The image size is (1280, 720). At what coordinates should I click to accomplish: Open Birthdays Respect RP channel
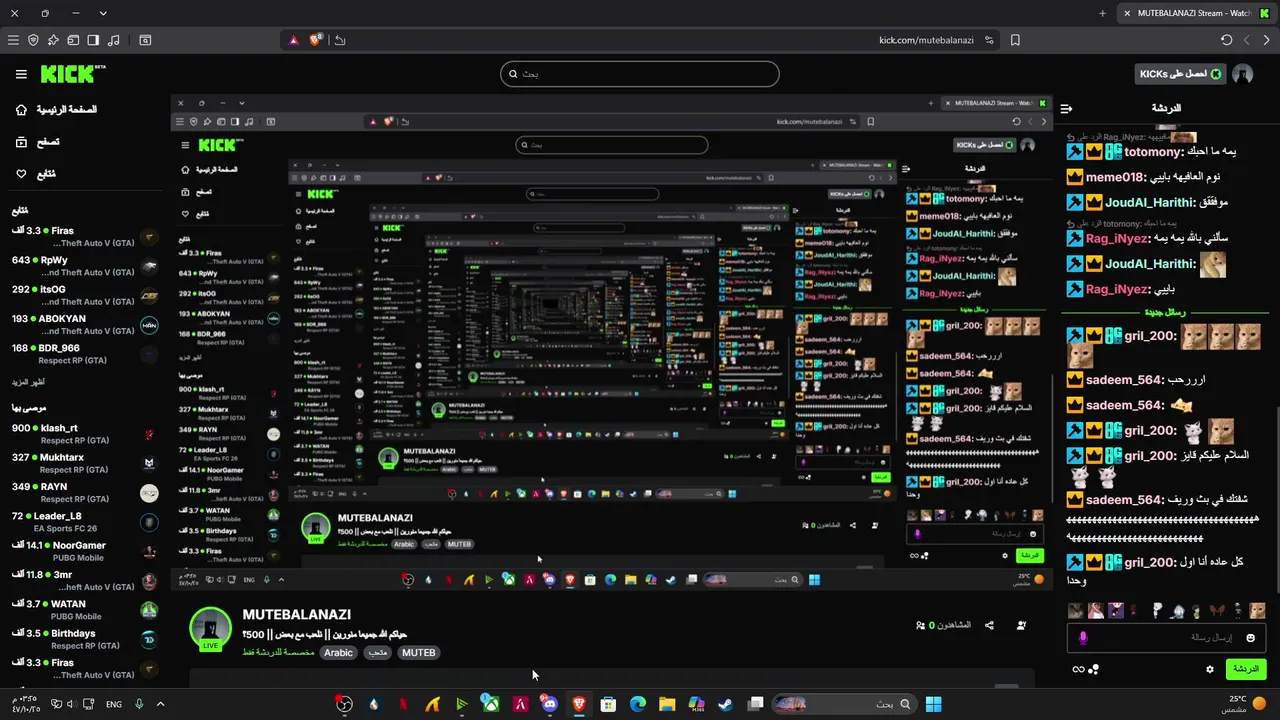pyautogui.click(x=84, y=639)
